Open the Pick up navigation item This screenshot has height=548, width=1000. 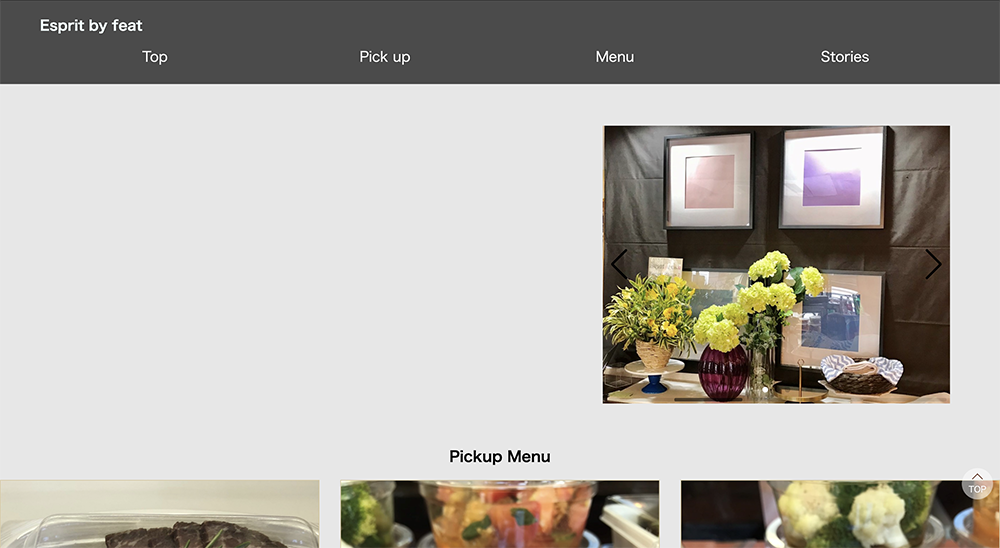coord(385,57)
